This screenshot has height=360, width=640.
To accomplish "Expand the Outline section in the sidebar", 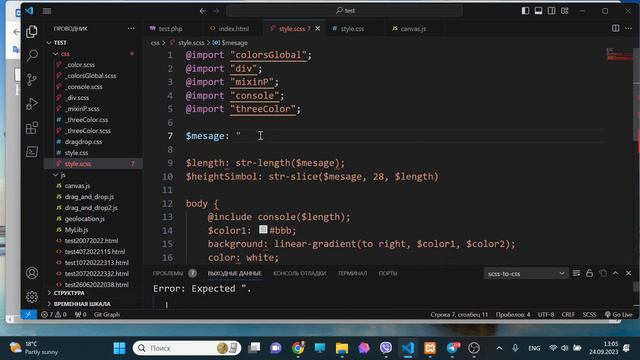I will [93, 293].
